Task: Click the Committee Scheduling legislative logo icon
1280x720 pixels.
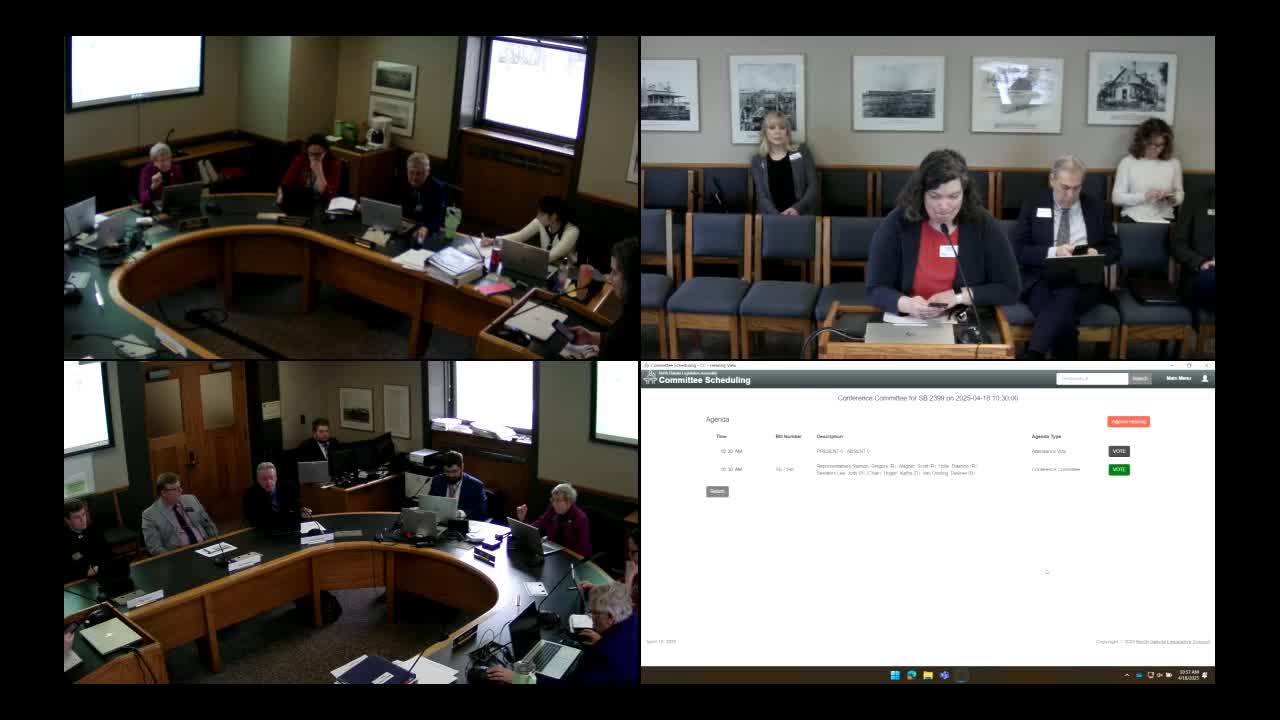Action: click(x=651, y=379)
